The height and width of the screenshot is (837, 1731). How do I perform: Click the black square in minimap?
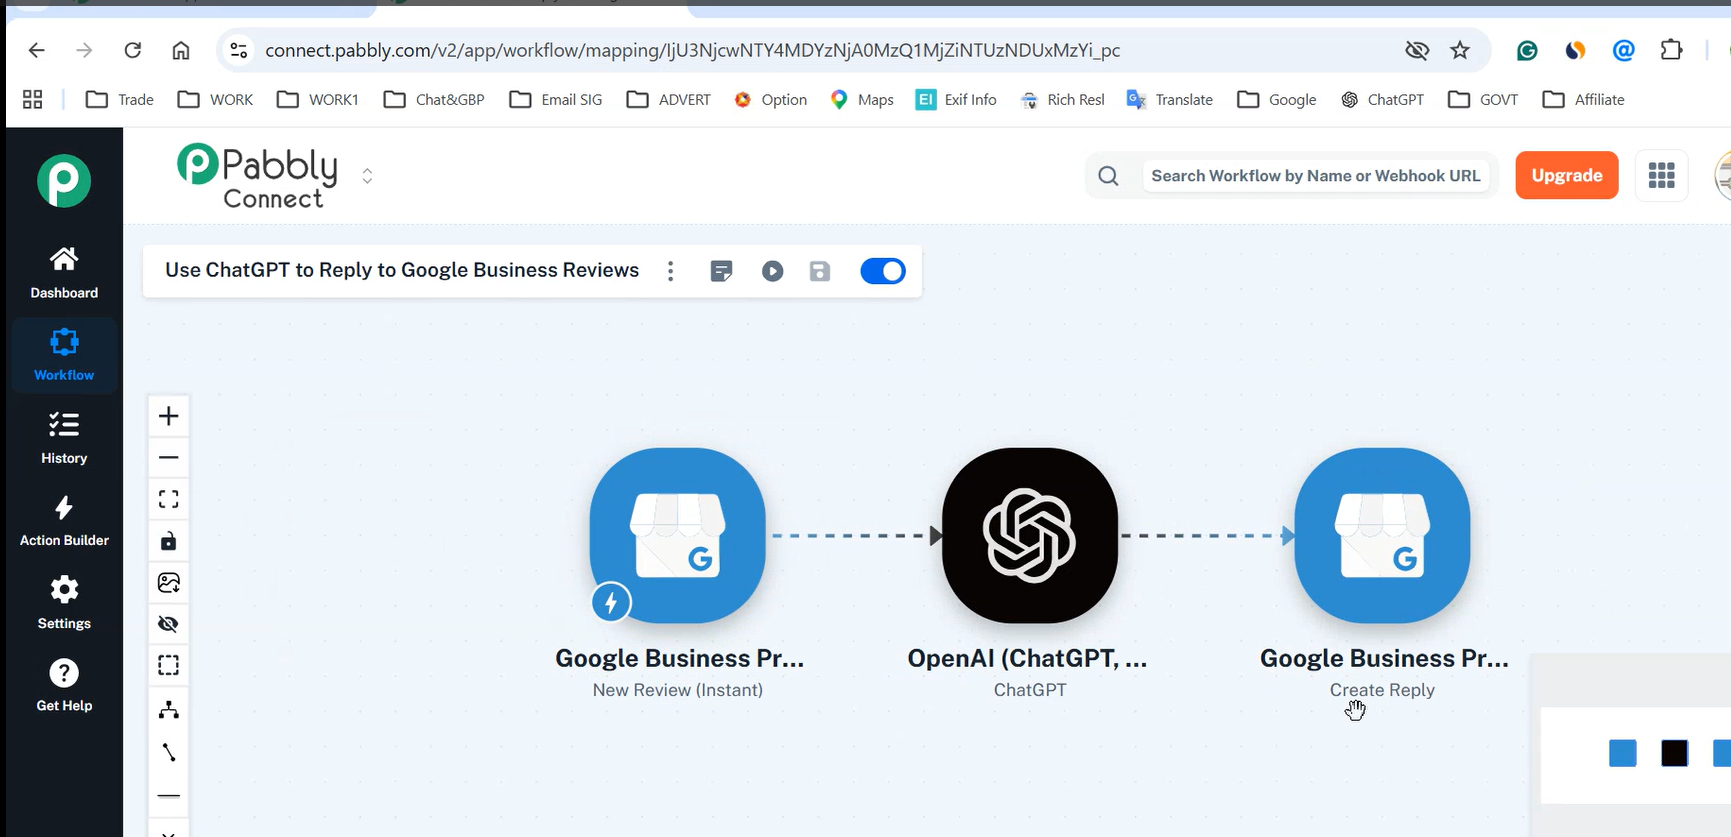pyautogui.click(x=1674, y=753)
